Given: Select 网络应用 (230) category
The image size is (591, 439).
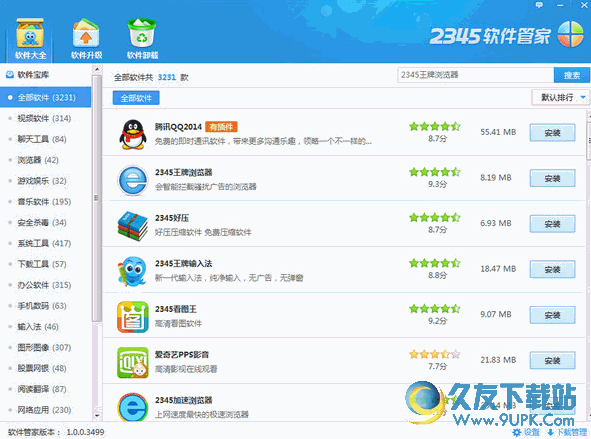Looking at the screenshot, I should (x=46, y=410).
